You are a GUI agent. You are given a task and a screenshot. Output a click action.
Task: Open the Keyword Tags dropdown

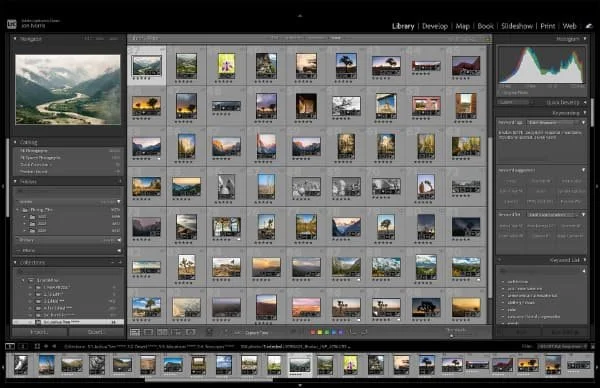click(x=553, y=122)
